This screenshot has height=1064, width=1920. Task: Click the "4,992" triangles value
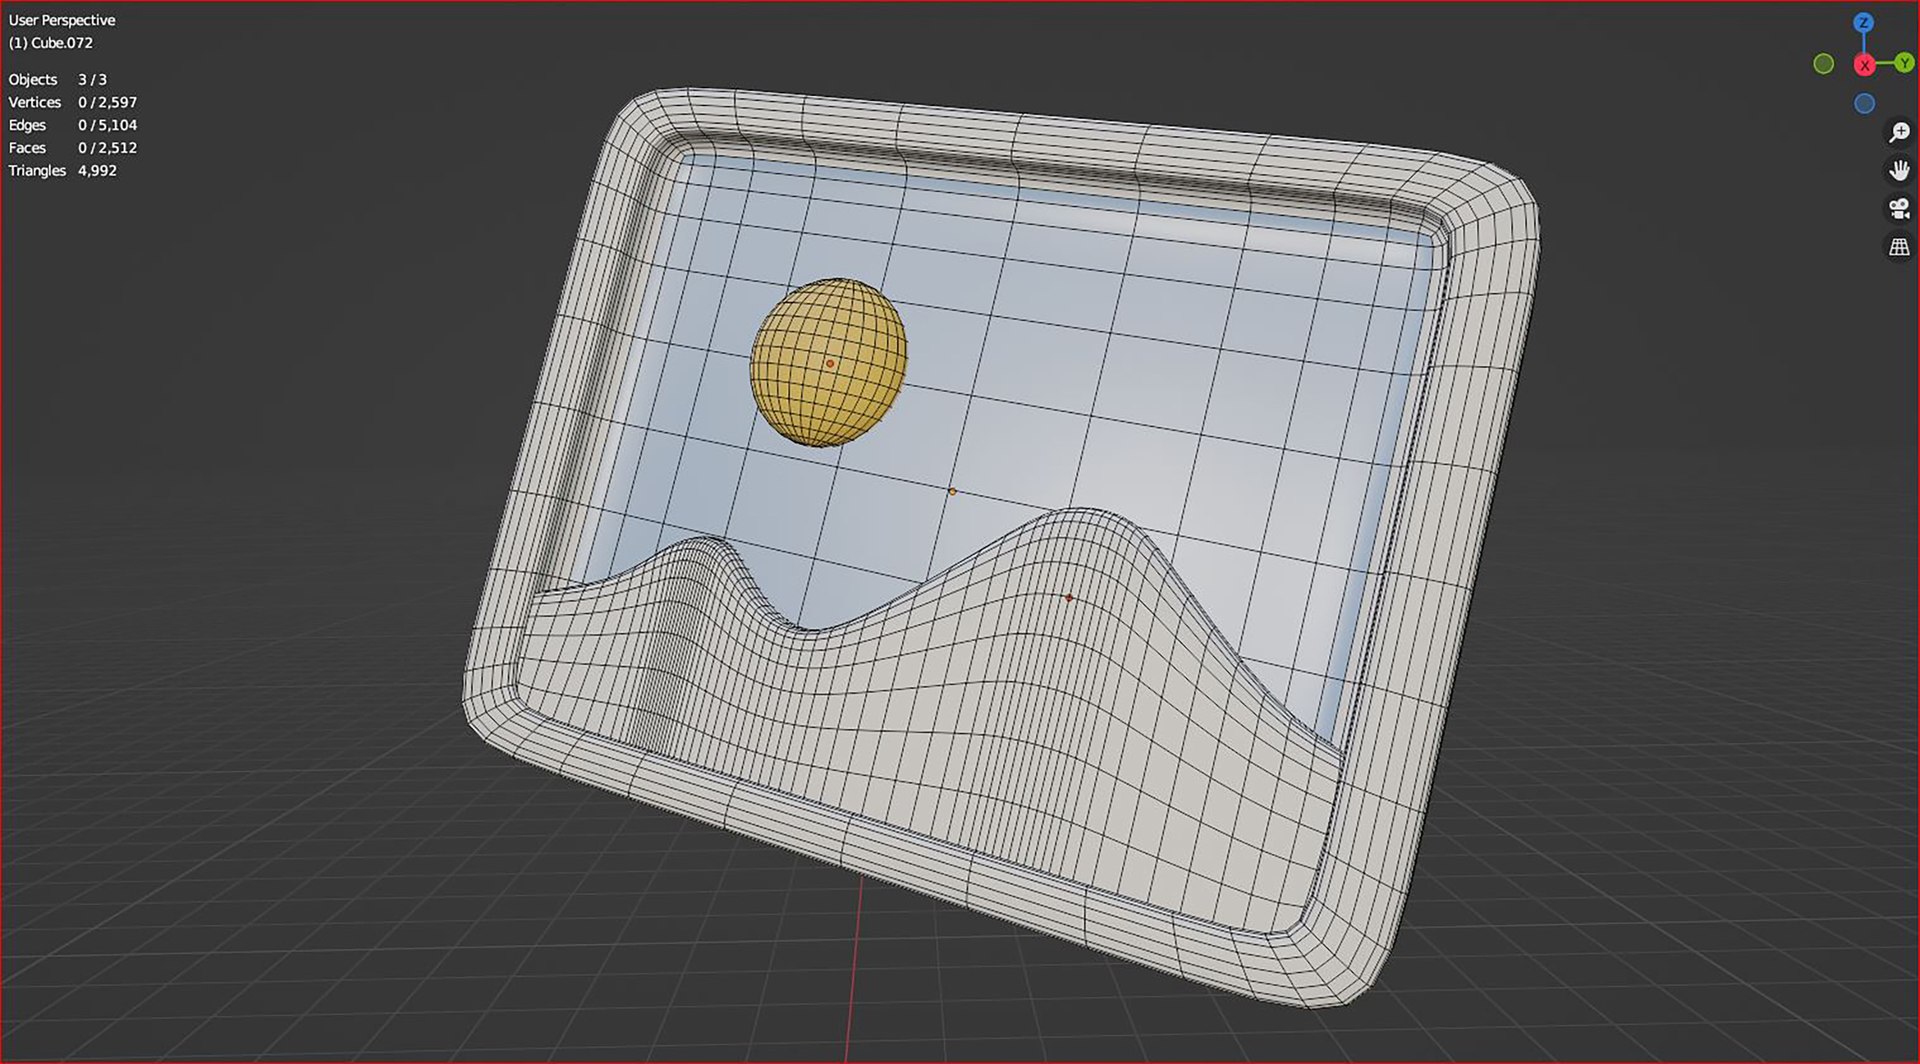click(x=98, y=171)
